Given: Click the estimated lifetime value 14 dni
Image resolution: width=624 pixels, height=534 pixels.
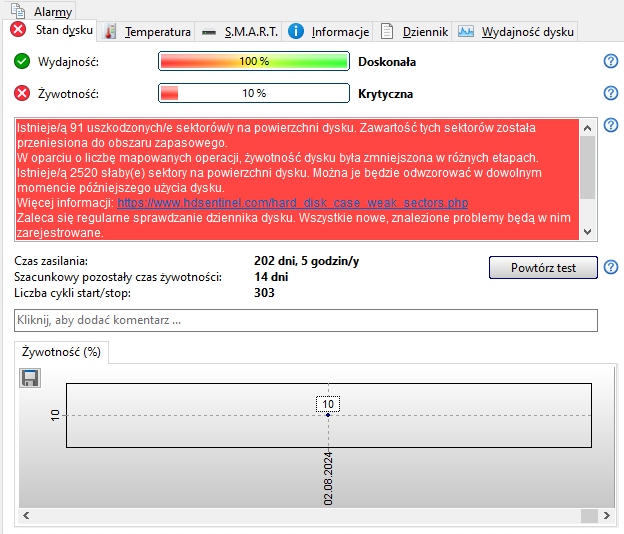Looking at the screenshot, I should pos(271,277).
